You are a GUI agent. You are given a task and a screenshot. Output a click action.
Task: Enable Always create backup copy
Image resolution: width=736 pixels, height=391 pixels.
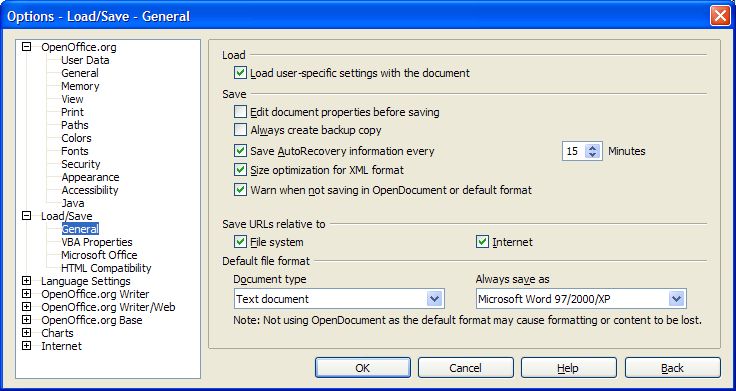click(x=240, y=130)
